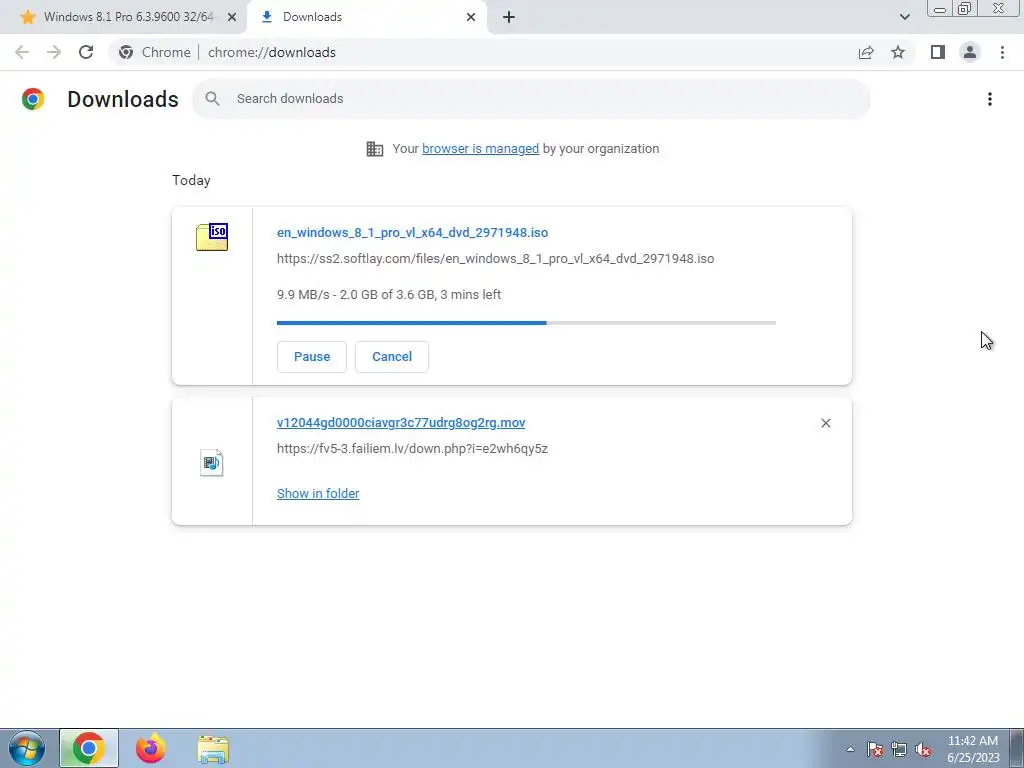
Task: Click the Action Center flag icon
Action: (875, 749)
